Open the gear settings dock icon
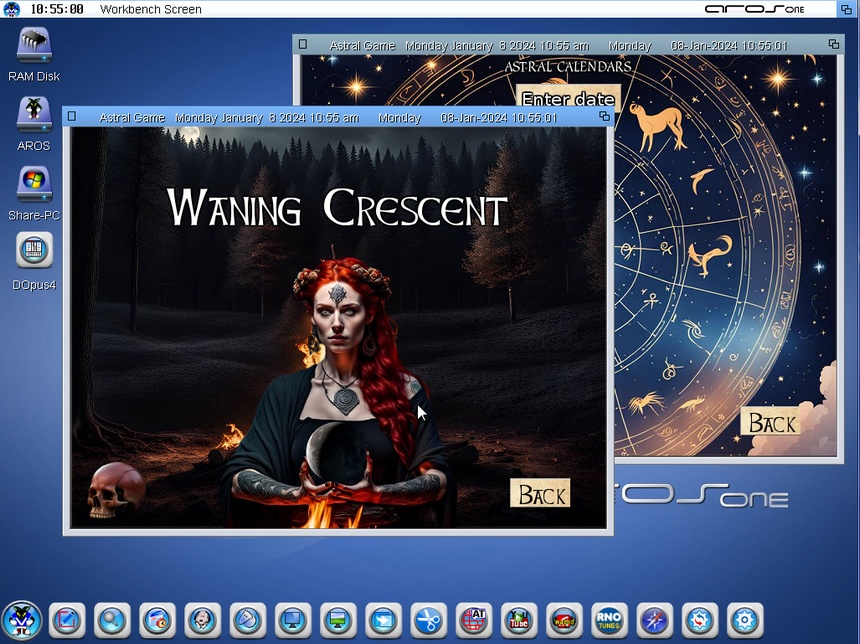This screenshot has width=860, height=644. (x=745, y=620)
